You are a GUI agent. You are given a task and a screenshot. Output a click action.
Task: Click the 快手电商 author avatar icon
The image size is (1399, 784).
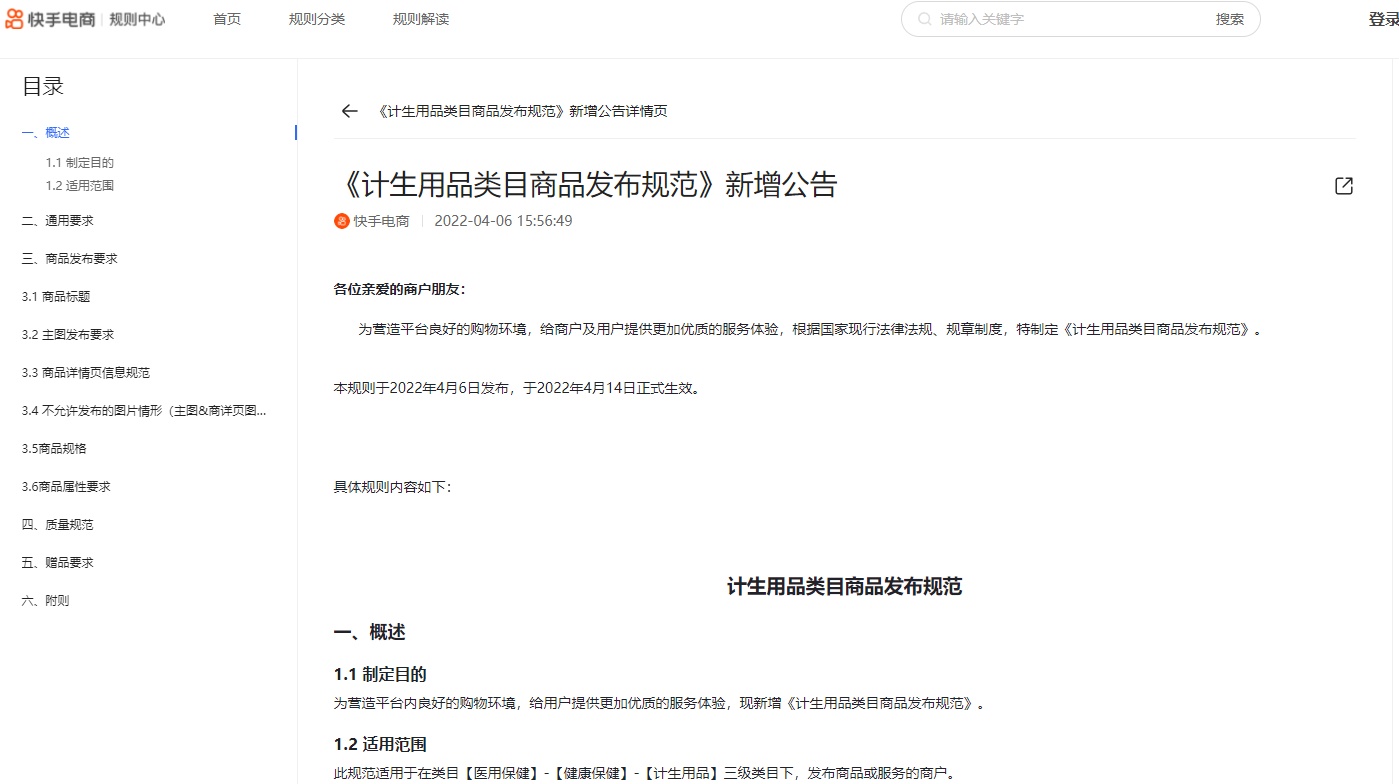pos(341,221)
